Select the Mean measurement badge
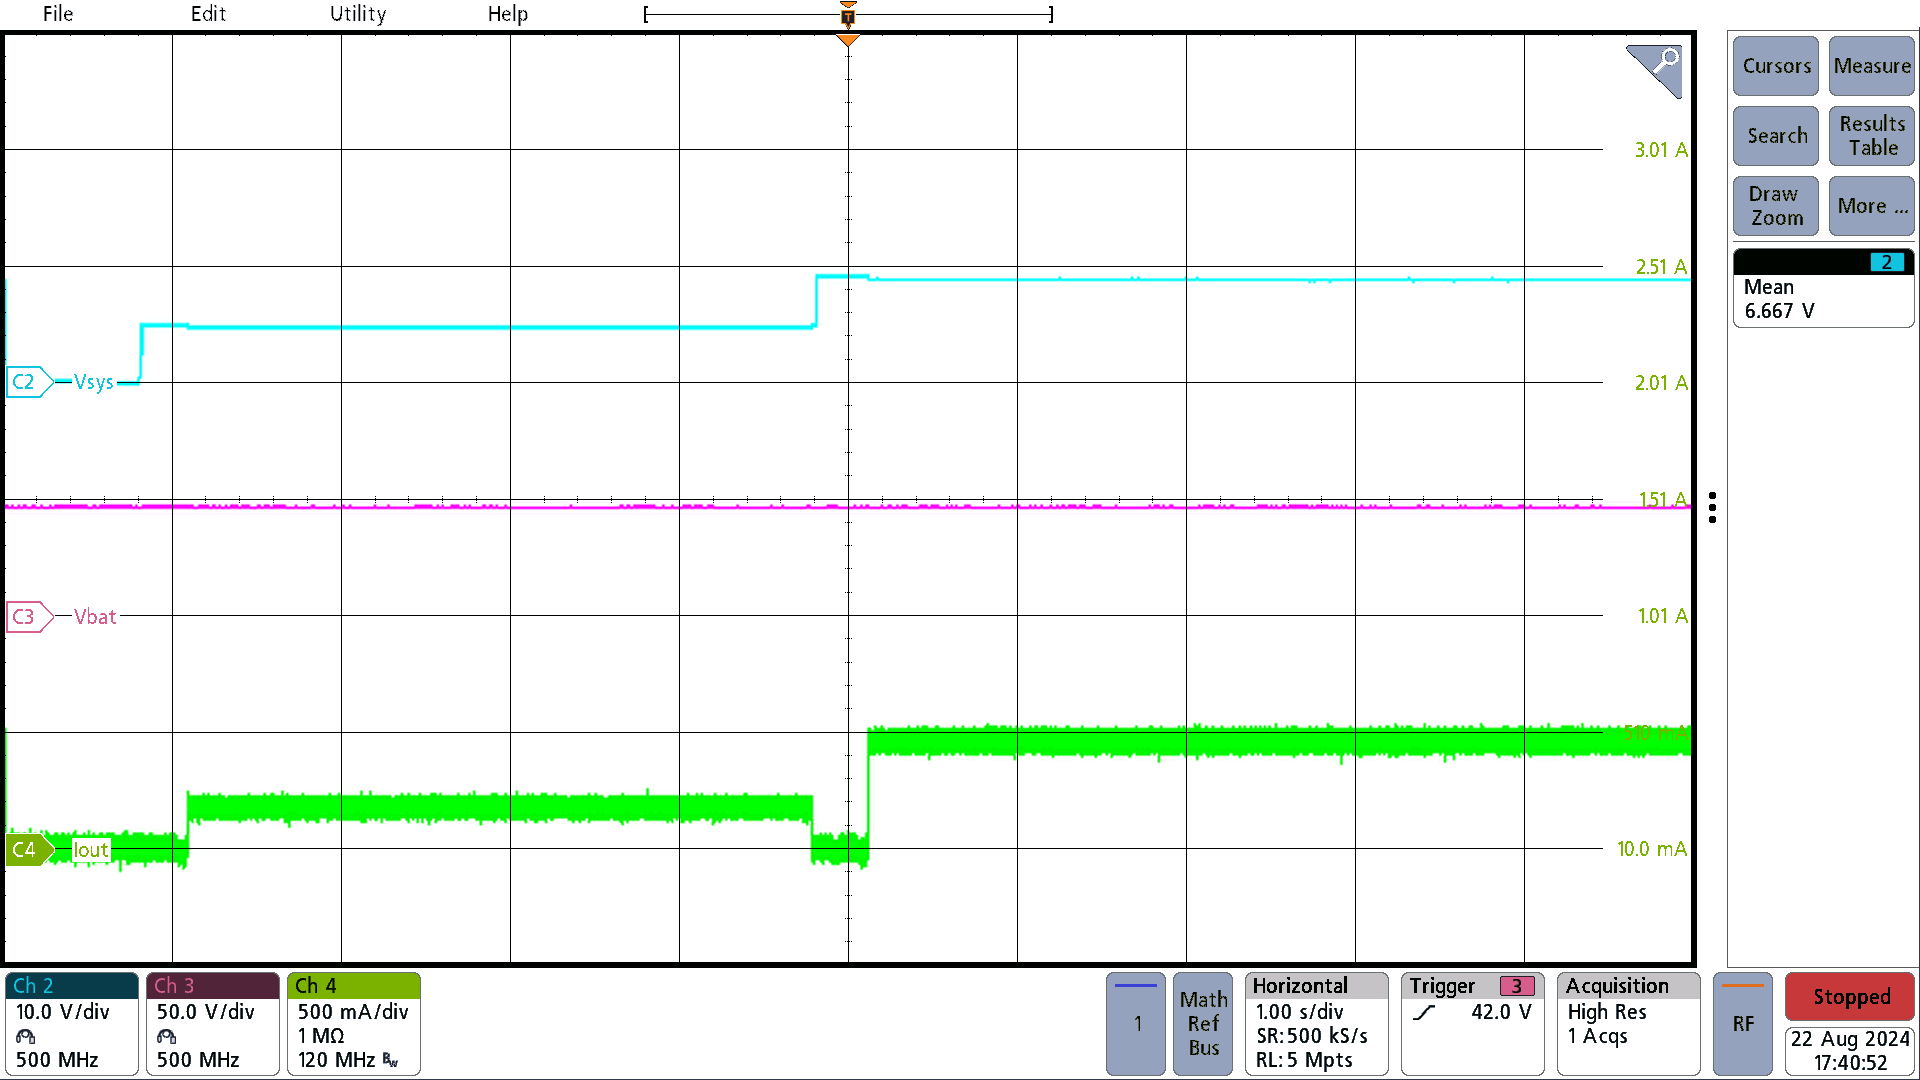The width and height of the screenshot is (1920, 1080). pyautogui.click(x=1823, y=288)
